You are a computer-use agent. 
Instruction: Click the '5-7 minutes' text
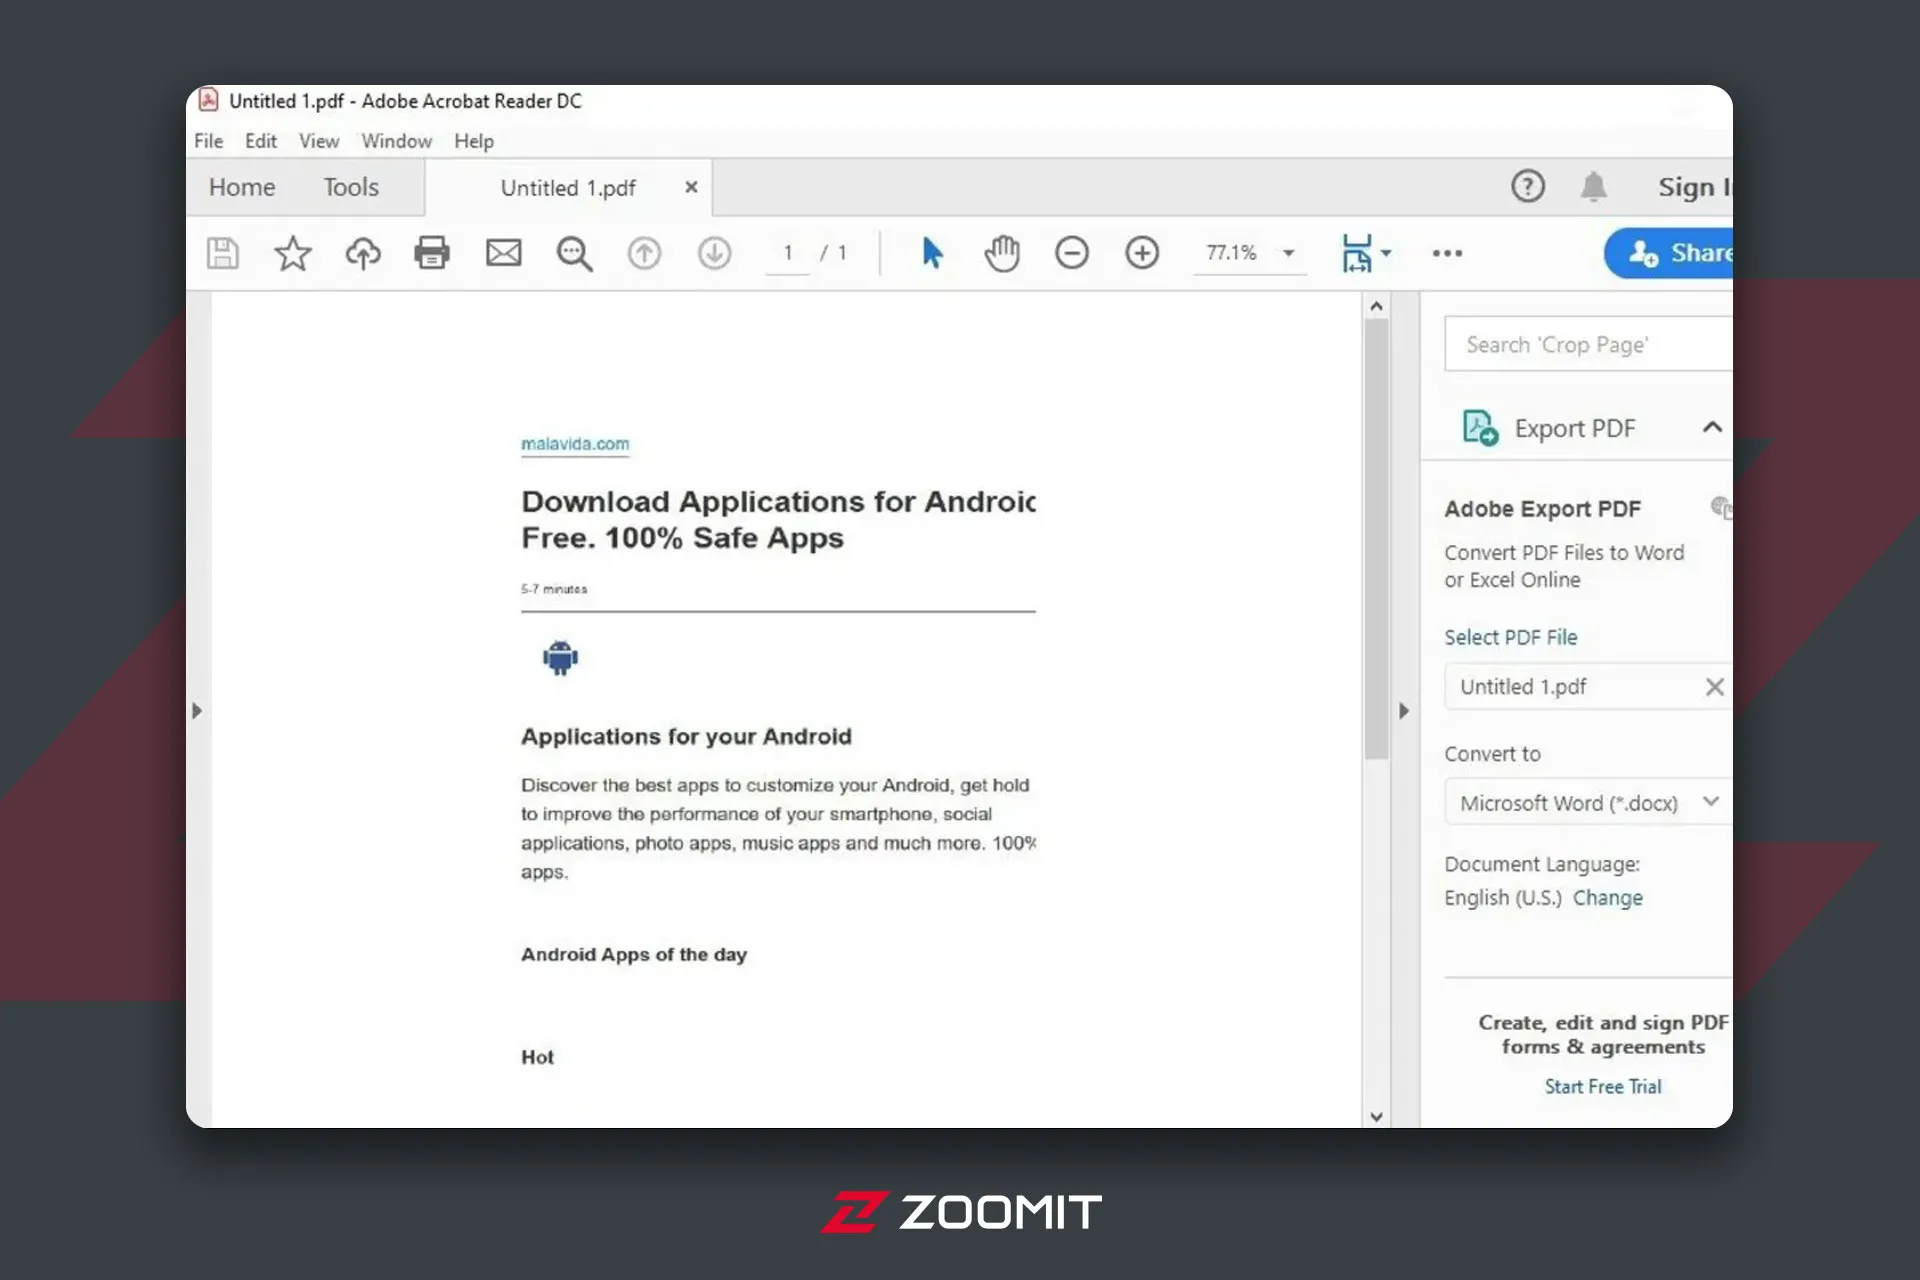pos(554,589)
